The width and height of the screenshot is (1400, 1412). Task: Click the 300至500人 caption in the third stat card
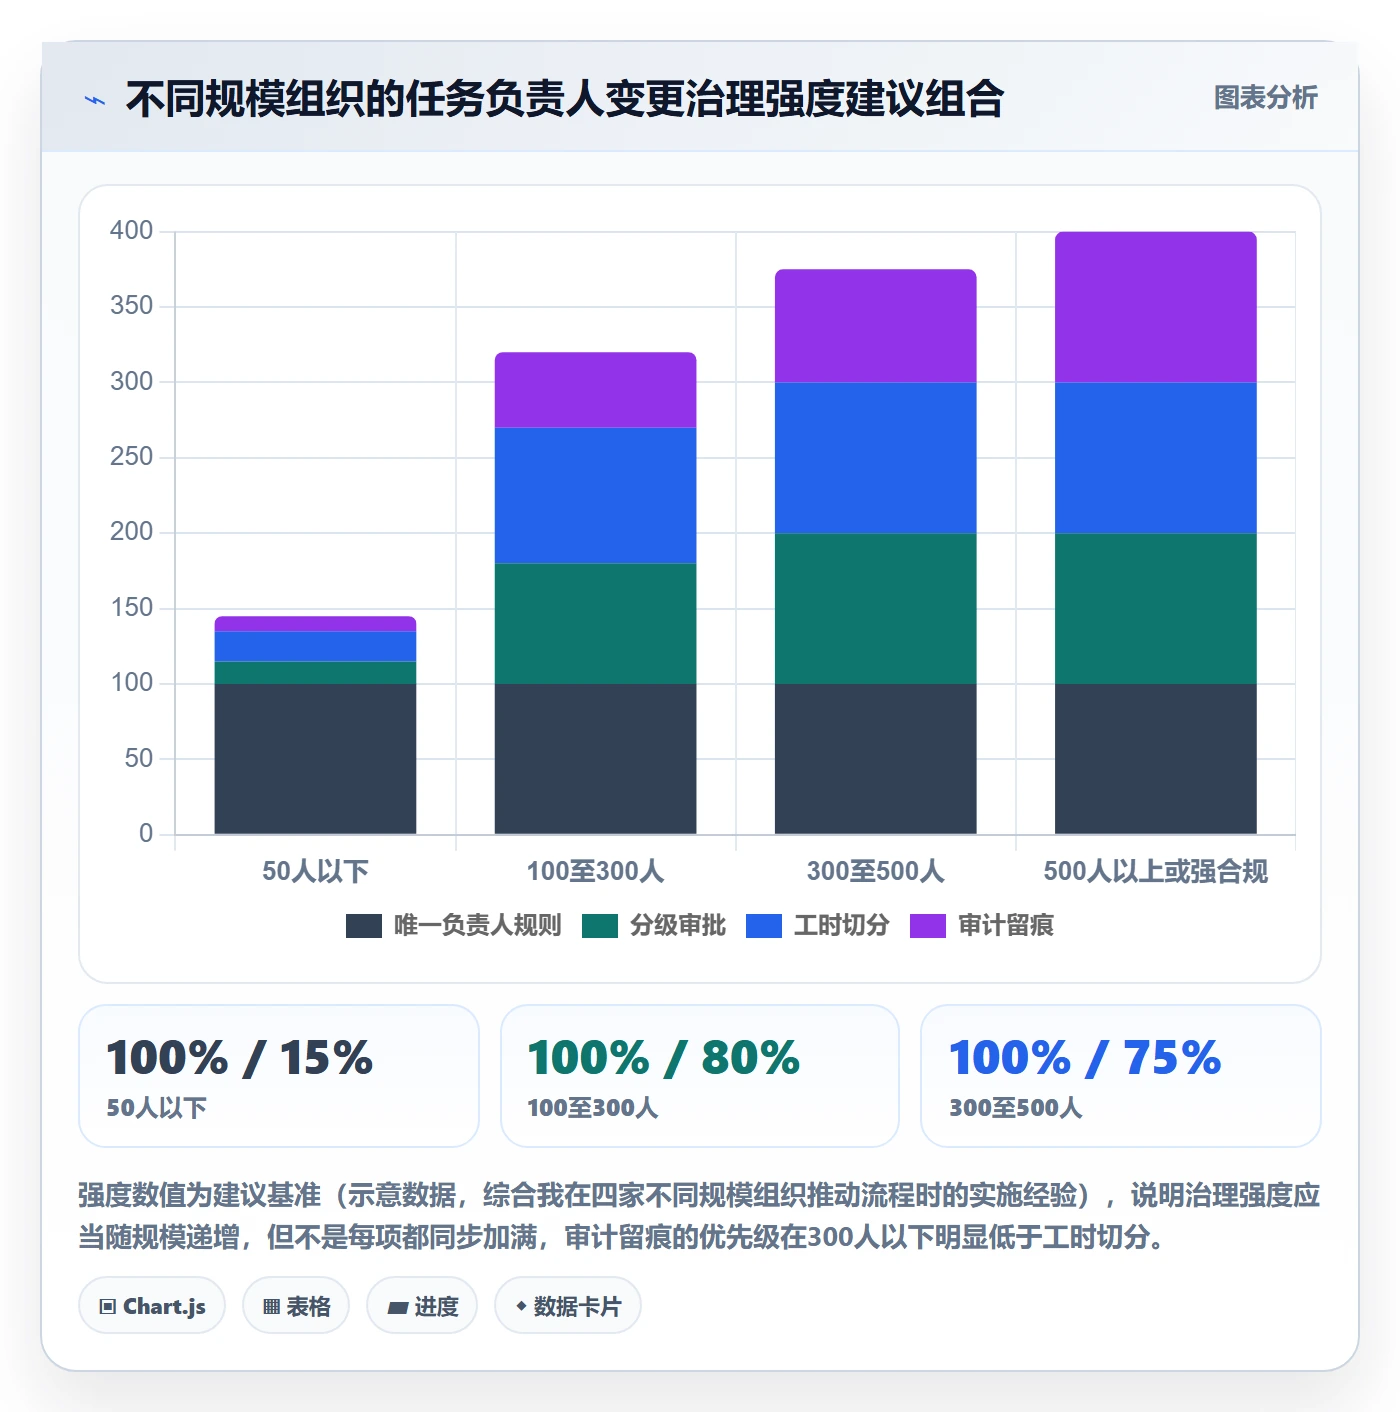click(1016, 1108)
